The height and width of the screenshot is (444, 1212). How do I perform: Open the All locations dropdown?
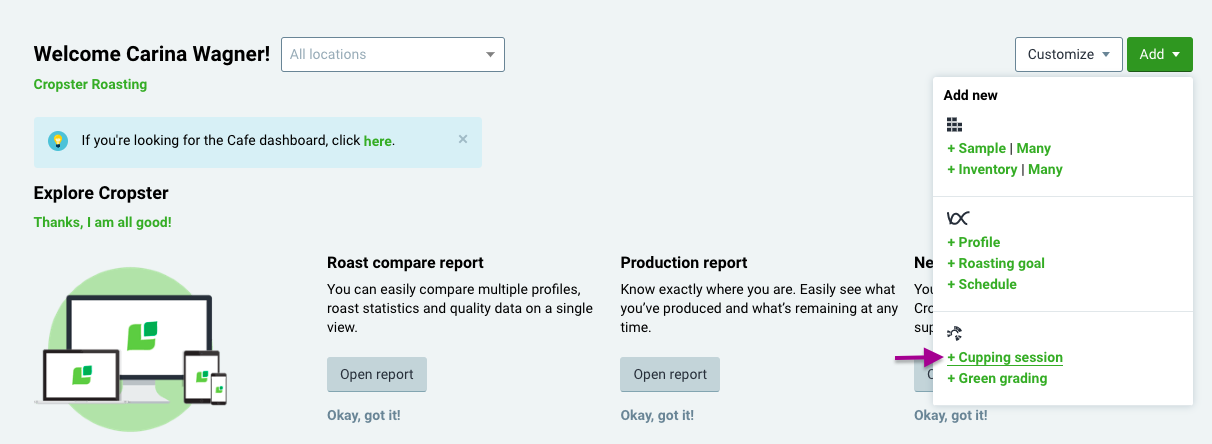point(393,54)
